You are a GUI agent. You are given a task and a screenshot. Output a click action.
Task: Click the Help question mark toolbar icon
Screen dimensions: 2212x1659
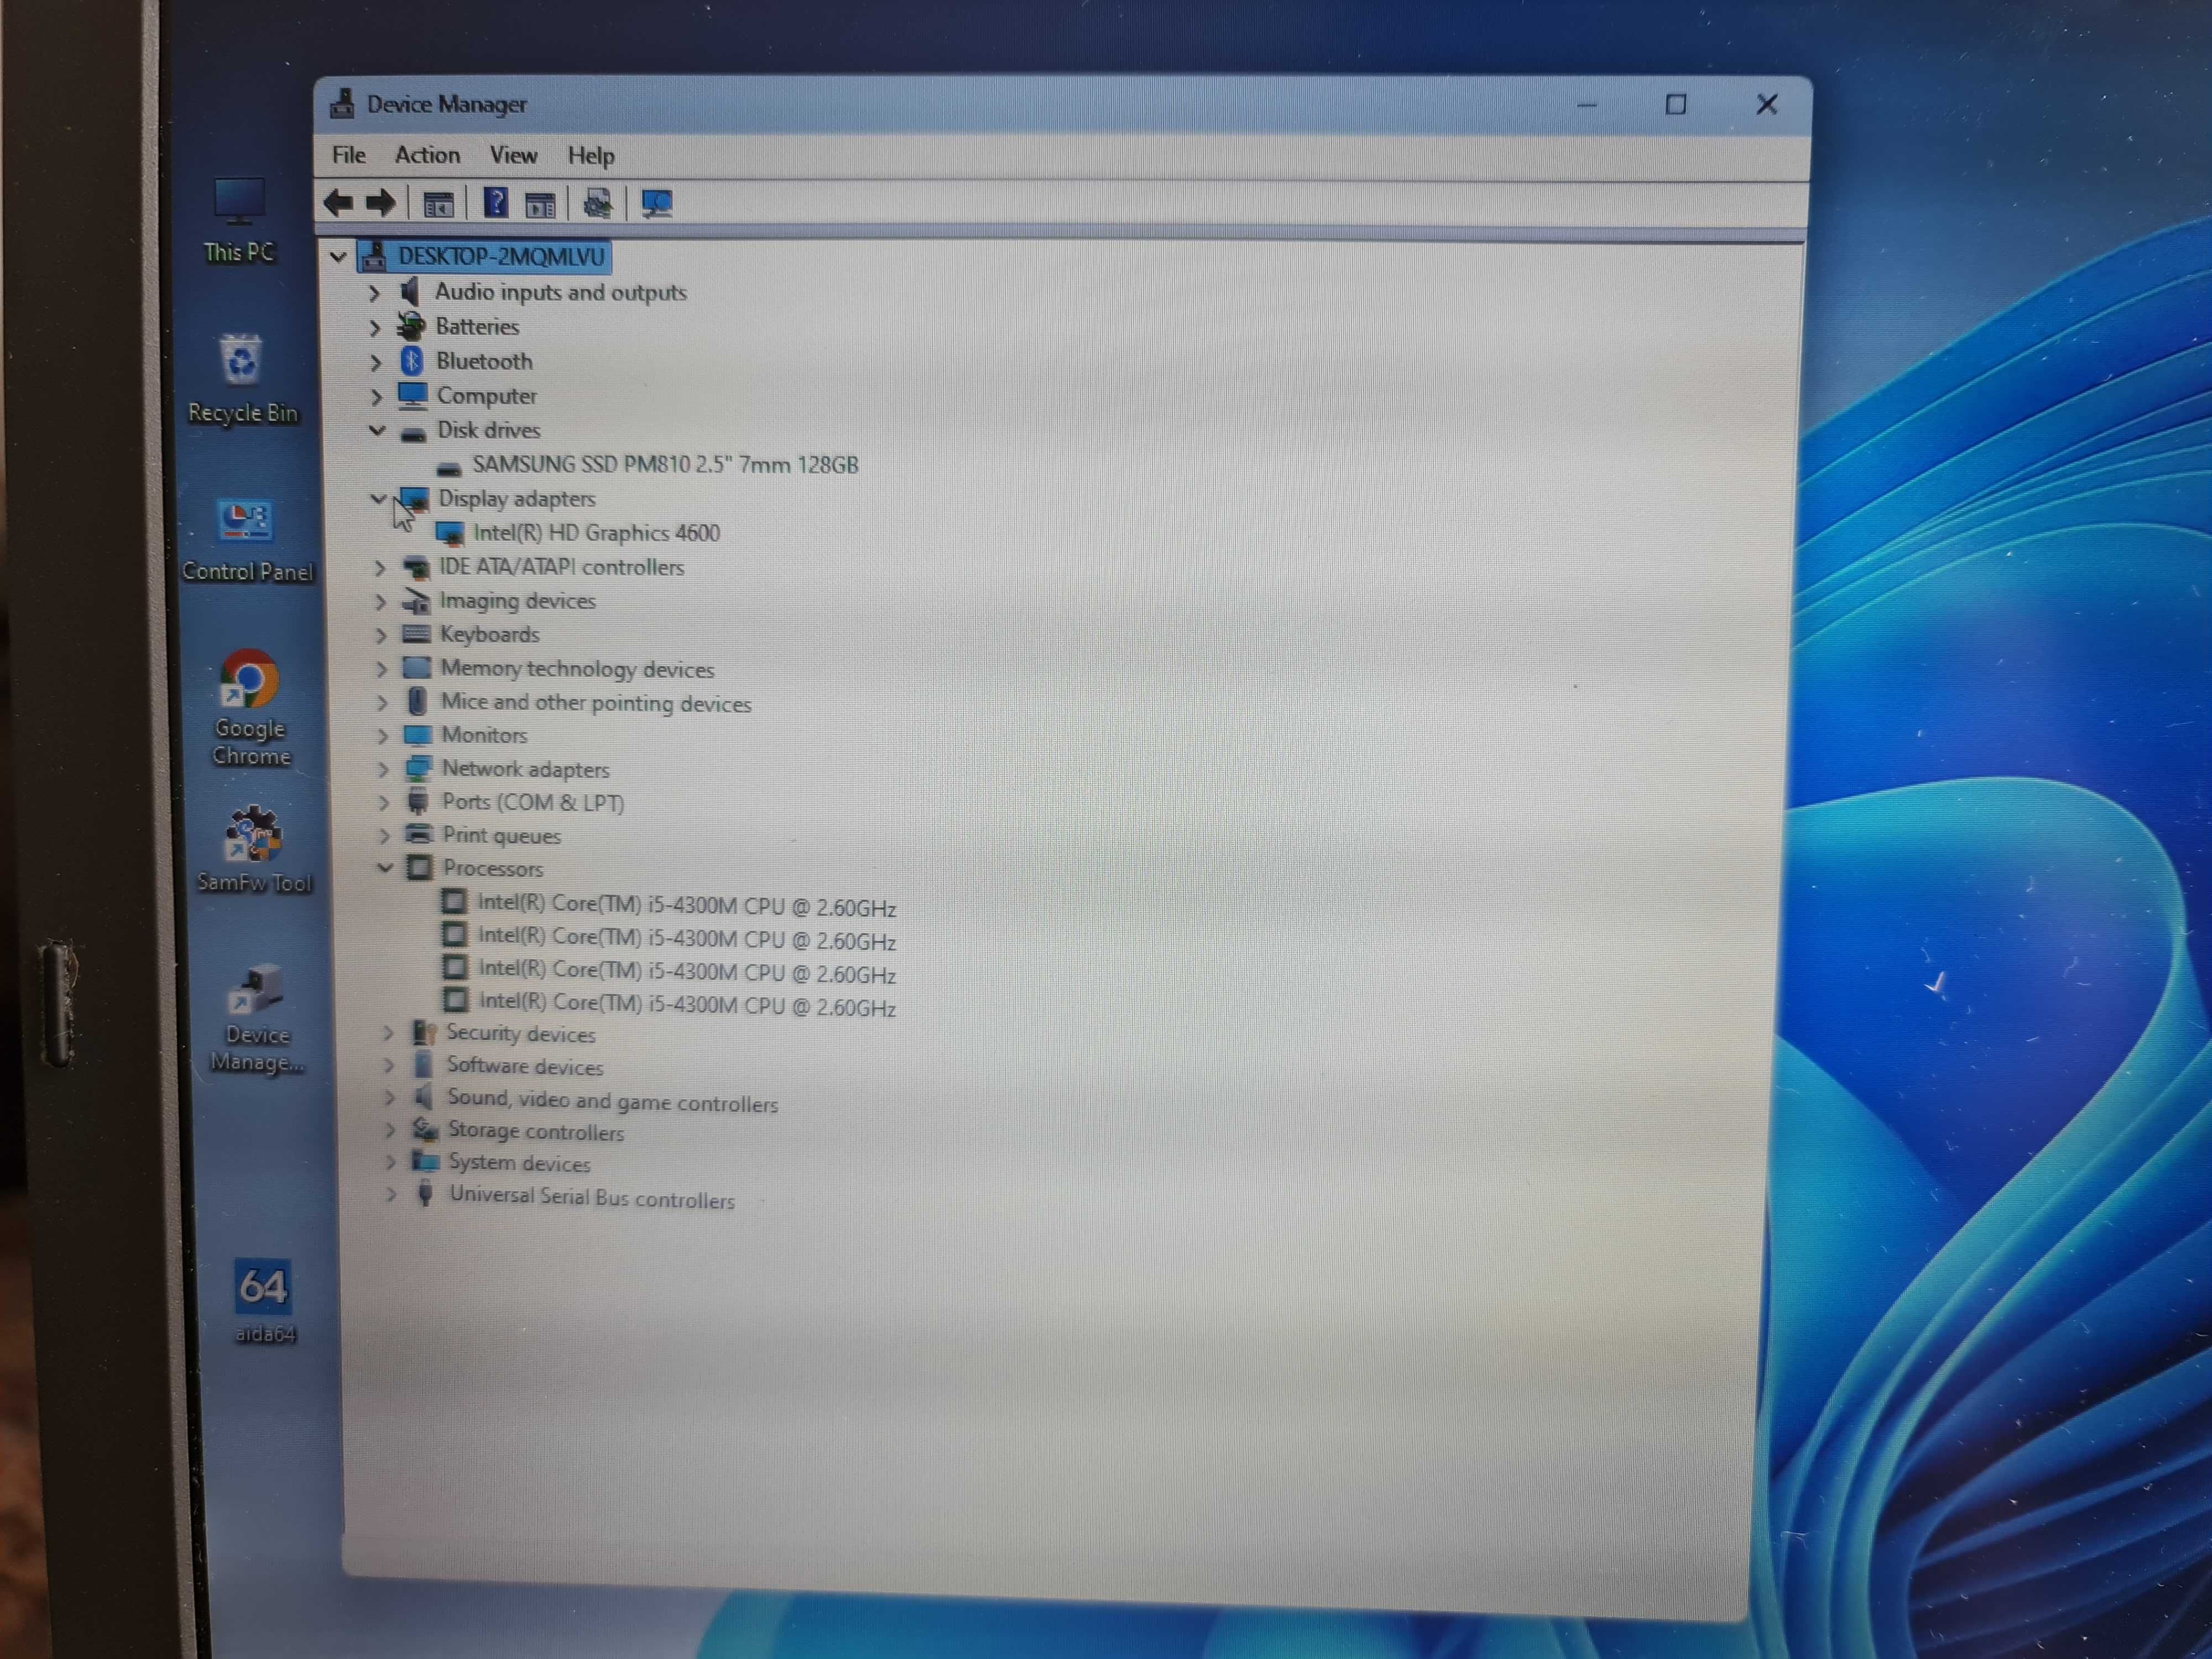point(496,203)
